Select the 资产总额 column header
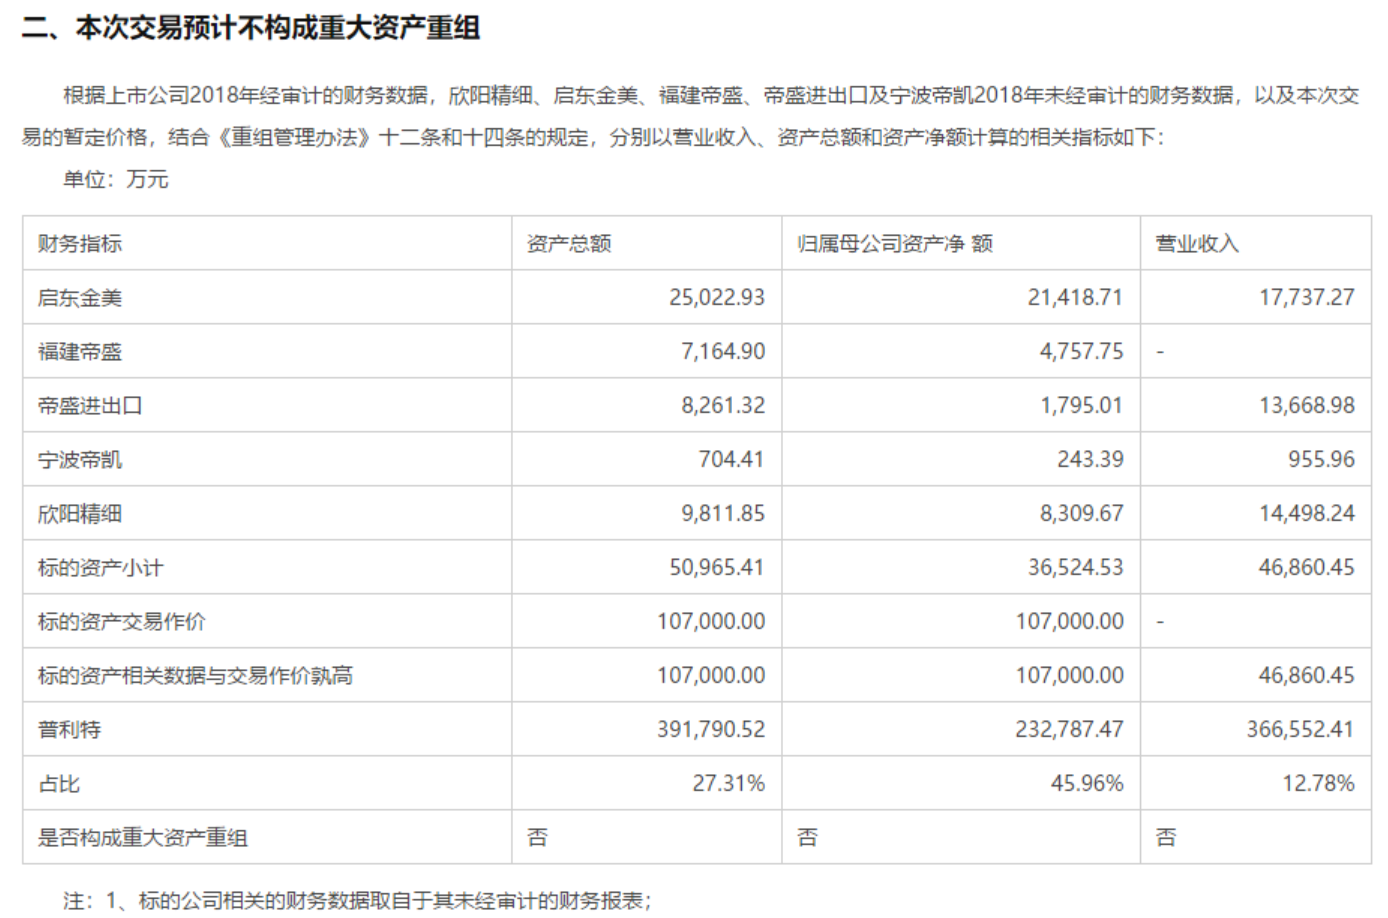1388x918 pixels. coord(569,243)
